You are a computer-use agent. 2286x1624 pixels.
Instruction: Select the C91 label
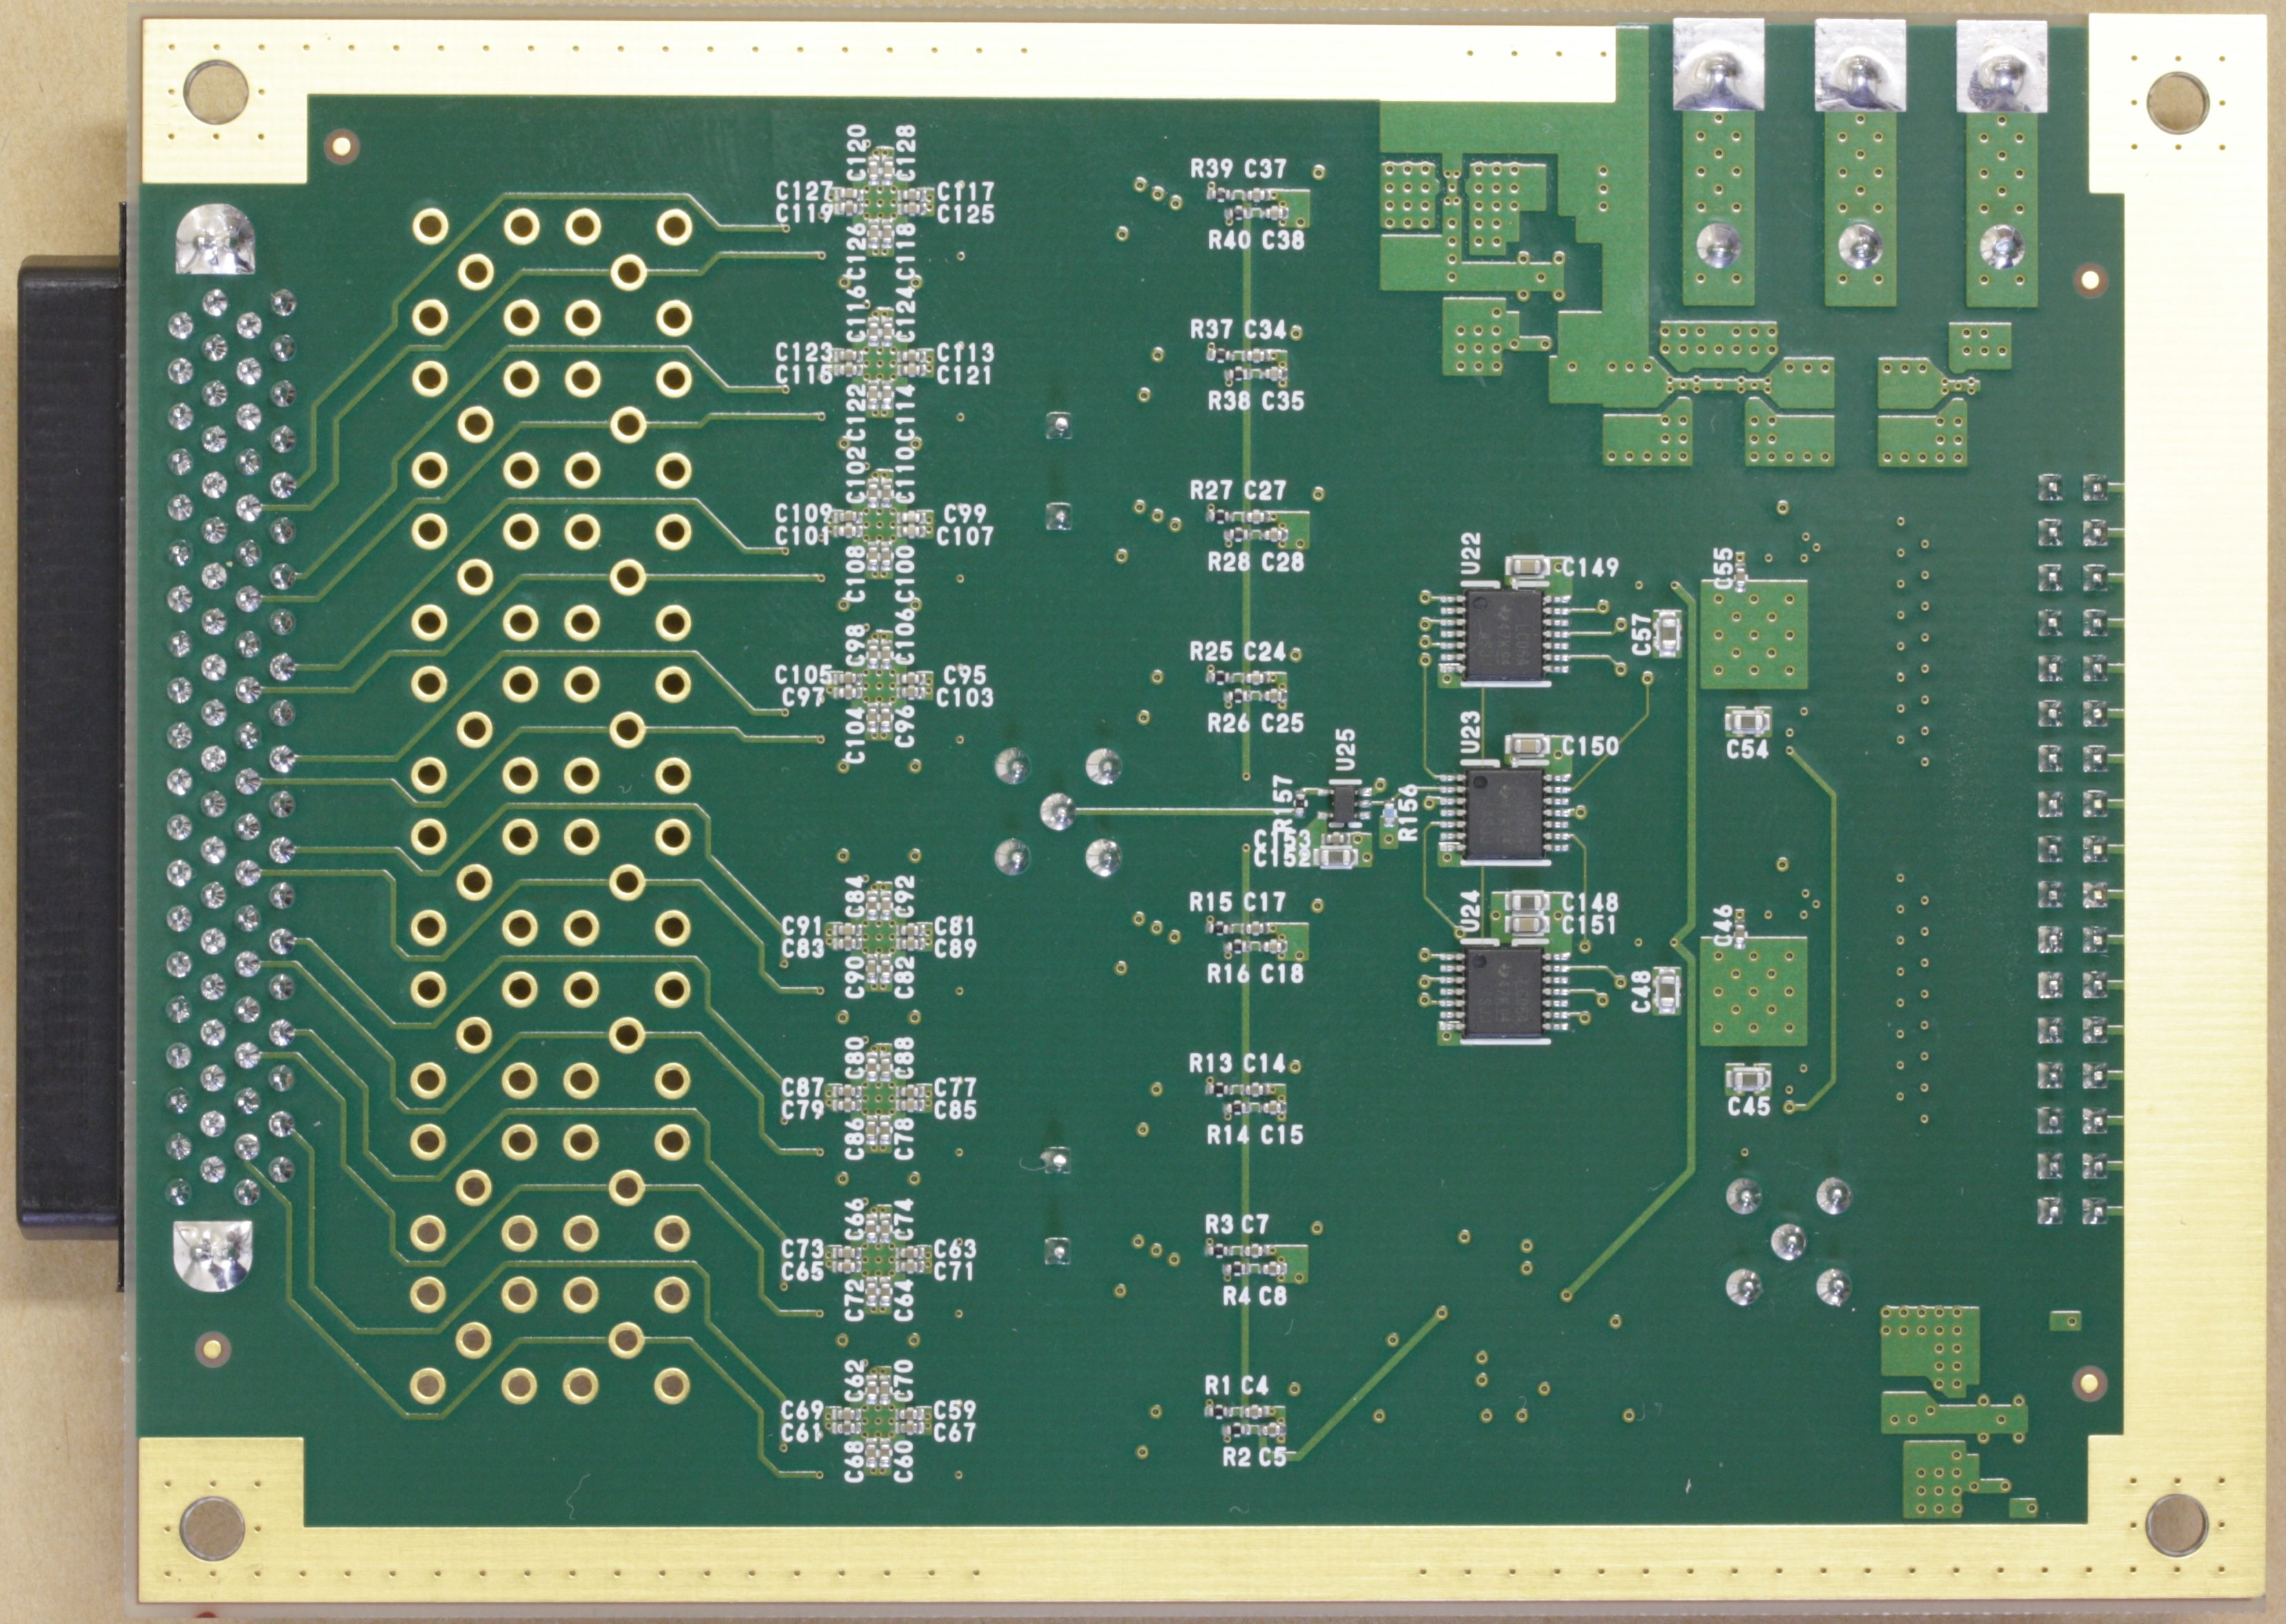click(803, 926)
